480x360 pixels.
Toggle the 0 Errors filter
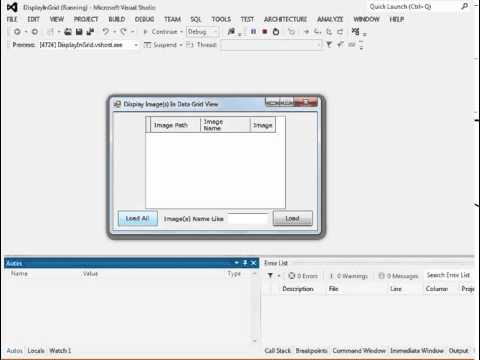coord(303,276)
